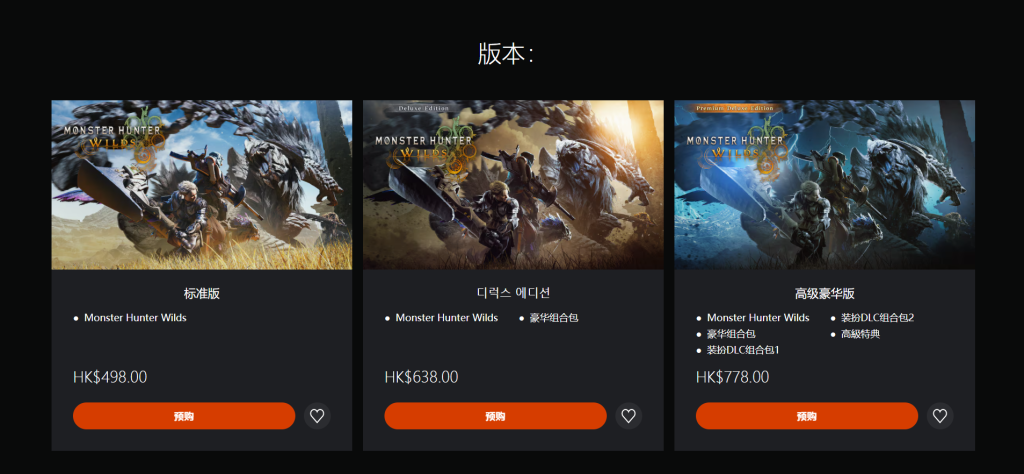
Task: Click the 版本: section heading
Action: pyautogui.click(x=506, y=54)
